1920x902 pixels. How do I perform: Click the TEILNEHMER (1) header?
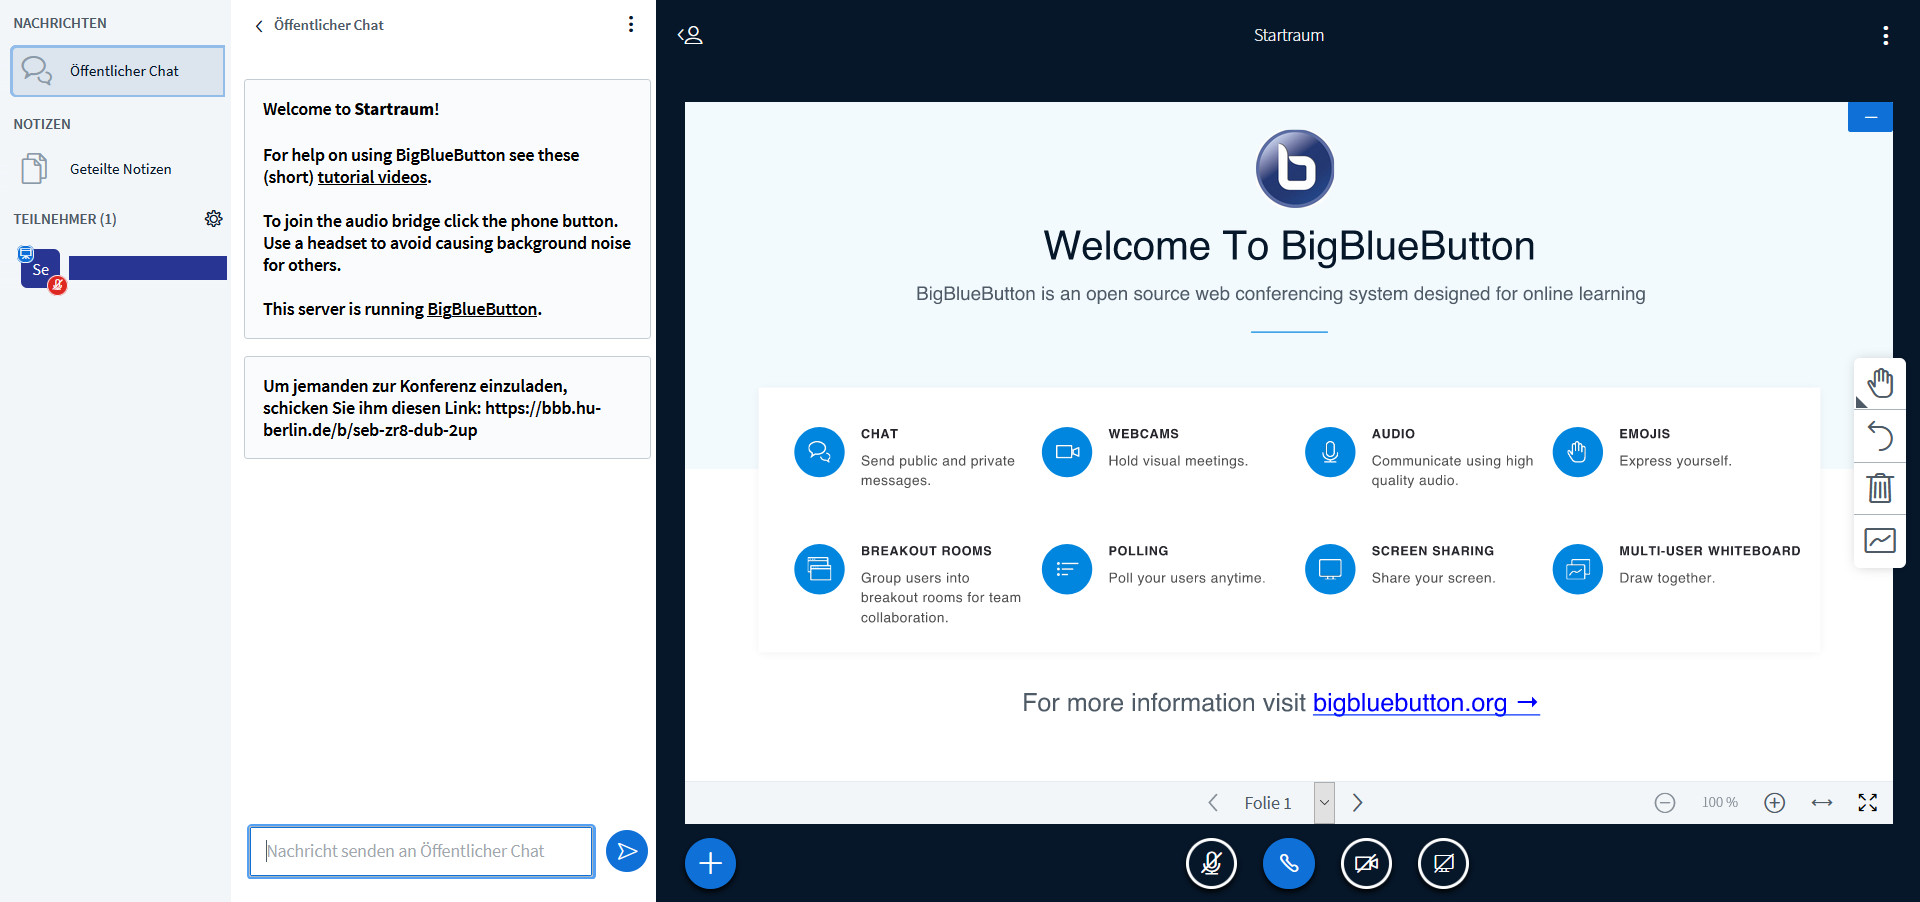click(x=65, y=219)
